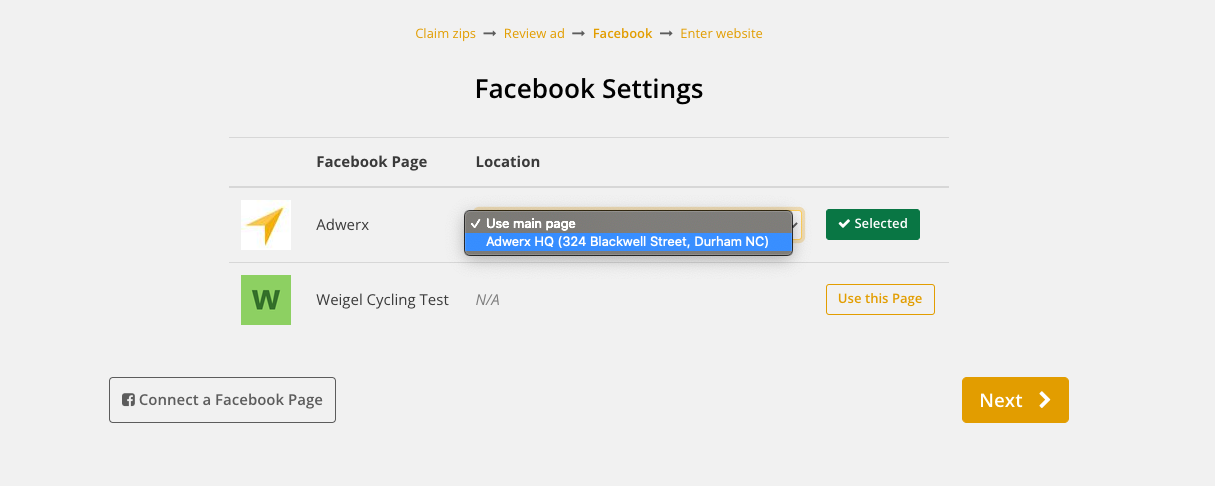The height and width of the screenshot is (486, 1215).
Task: Click the Facebook Settings heading
Action: 589,89
